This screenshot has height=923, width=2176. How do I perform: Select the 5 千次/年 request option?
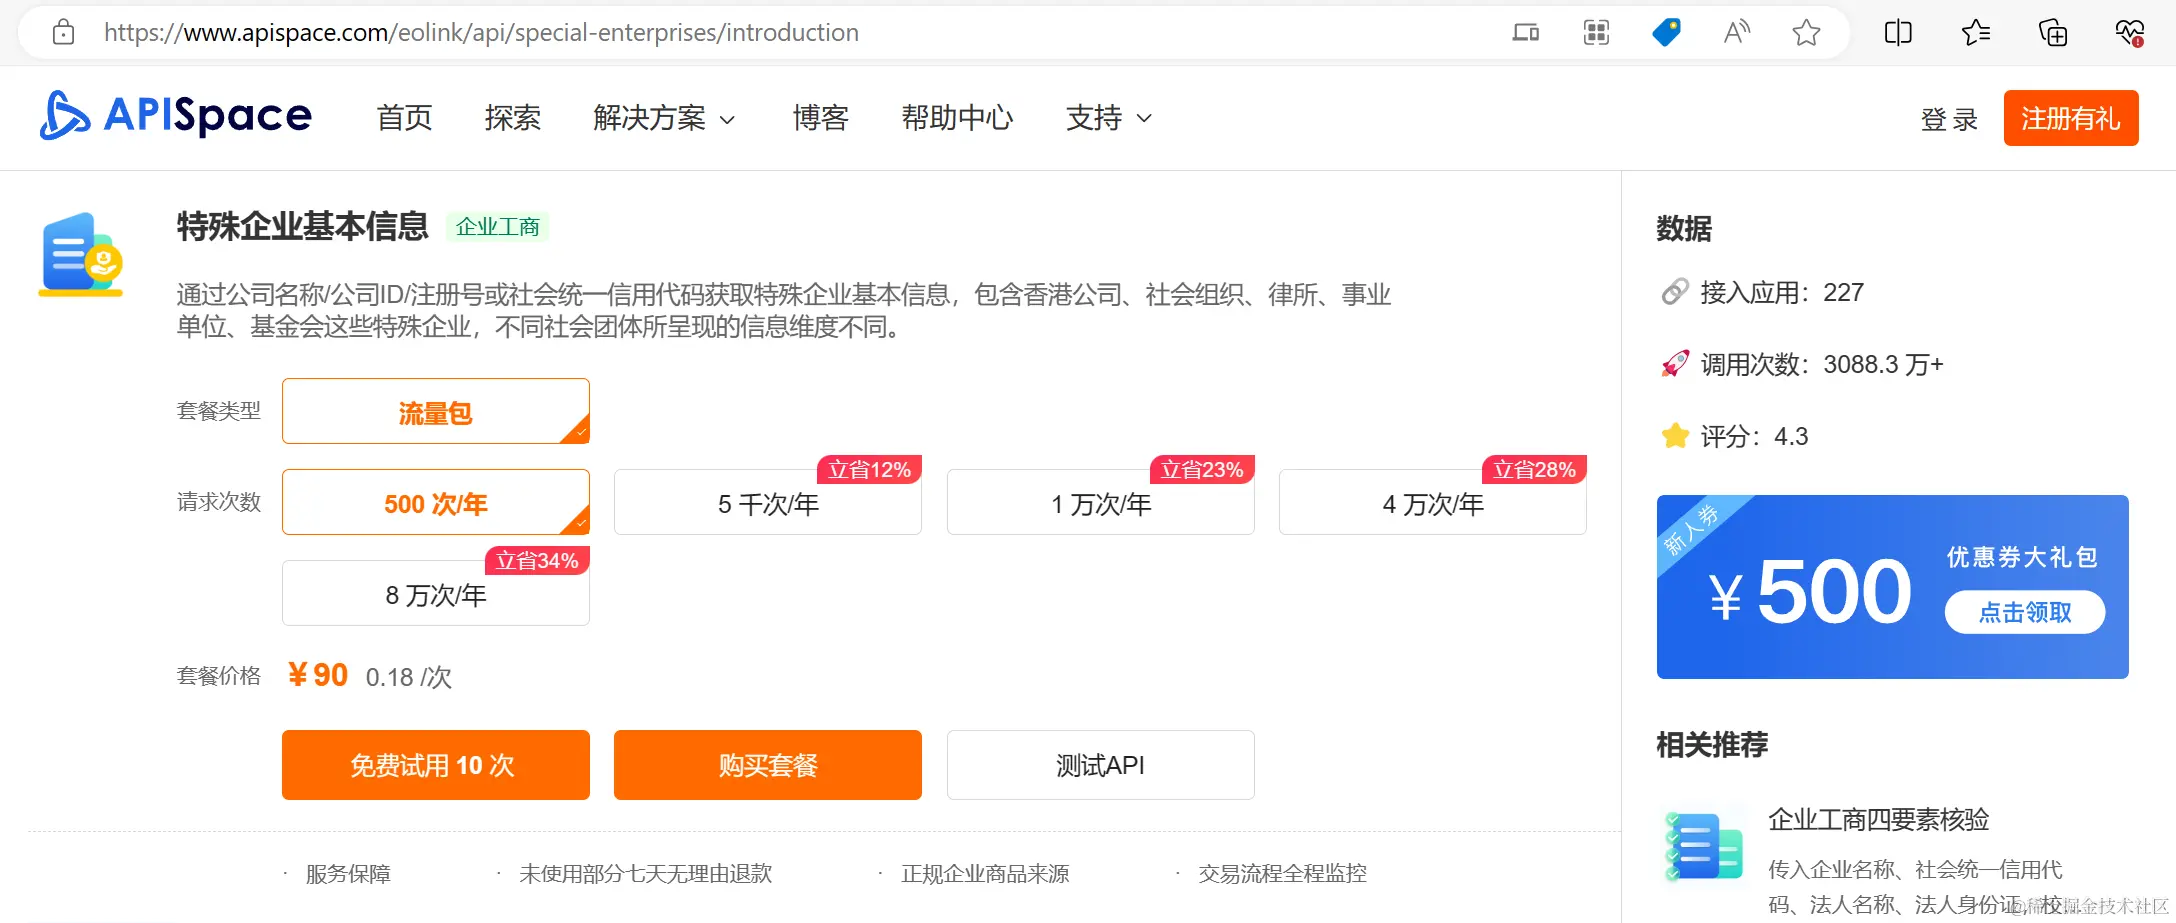click(768, 502)
